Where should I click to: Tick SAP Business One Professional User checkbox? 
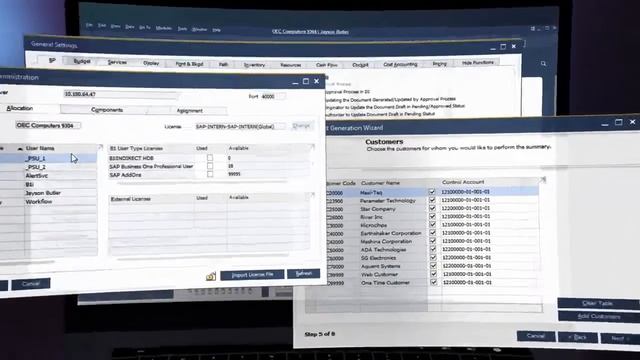[x=210, y=166]
